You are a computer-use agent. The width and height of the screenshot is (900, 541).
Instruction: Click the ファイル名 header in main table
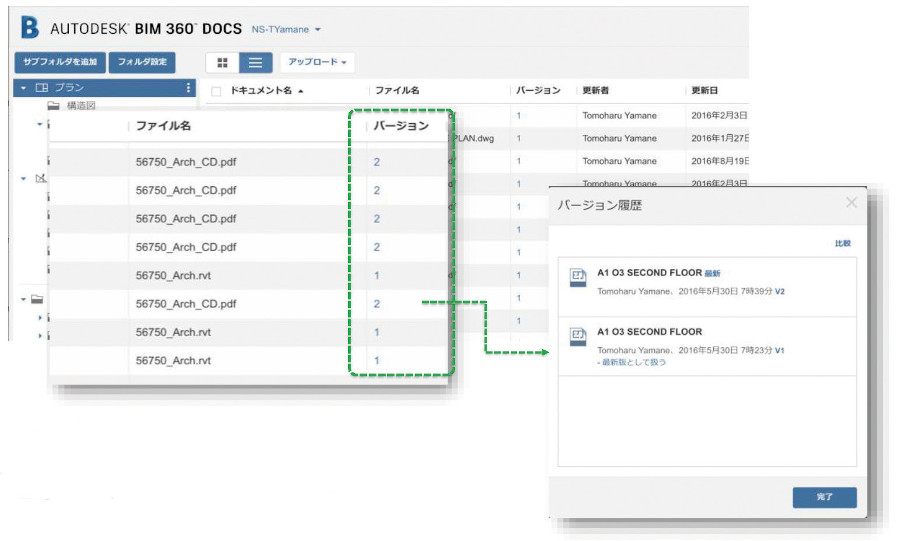(x=397, y=90)
